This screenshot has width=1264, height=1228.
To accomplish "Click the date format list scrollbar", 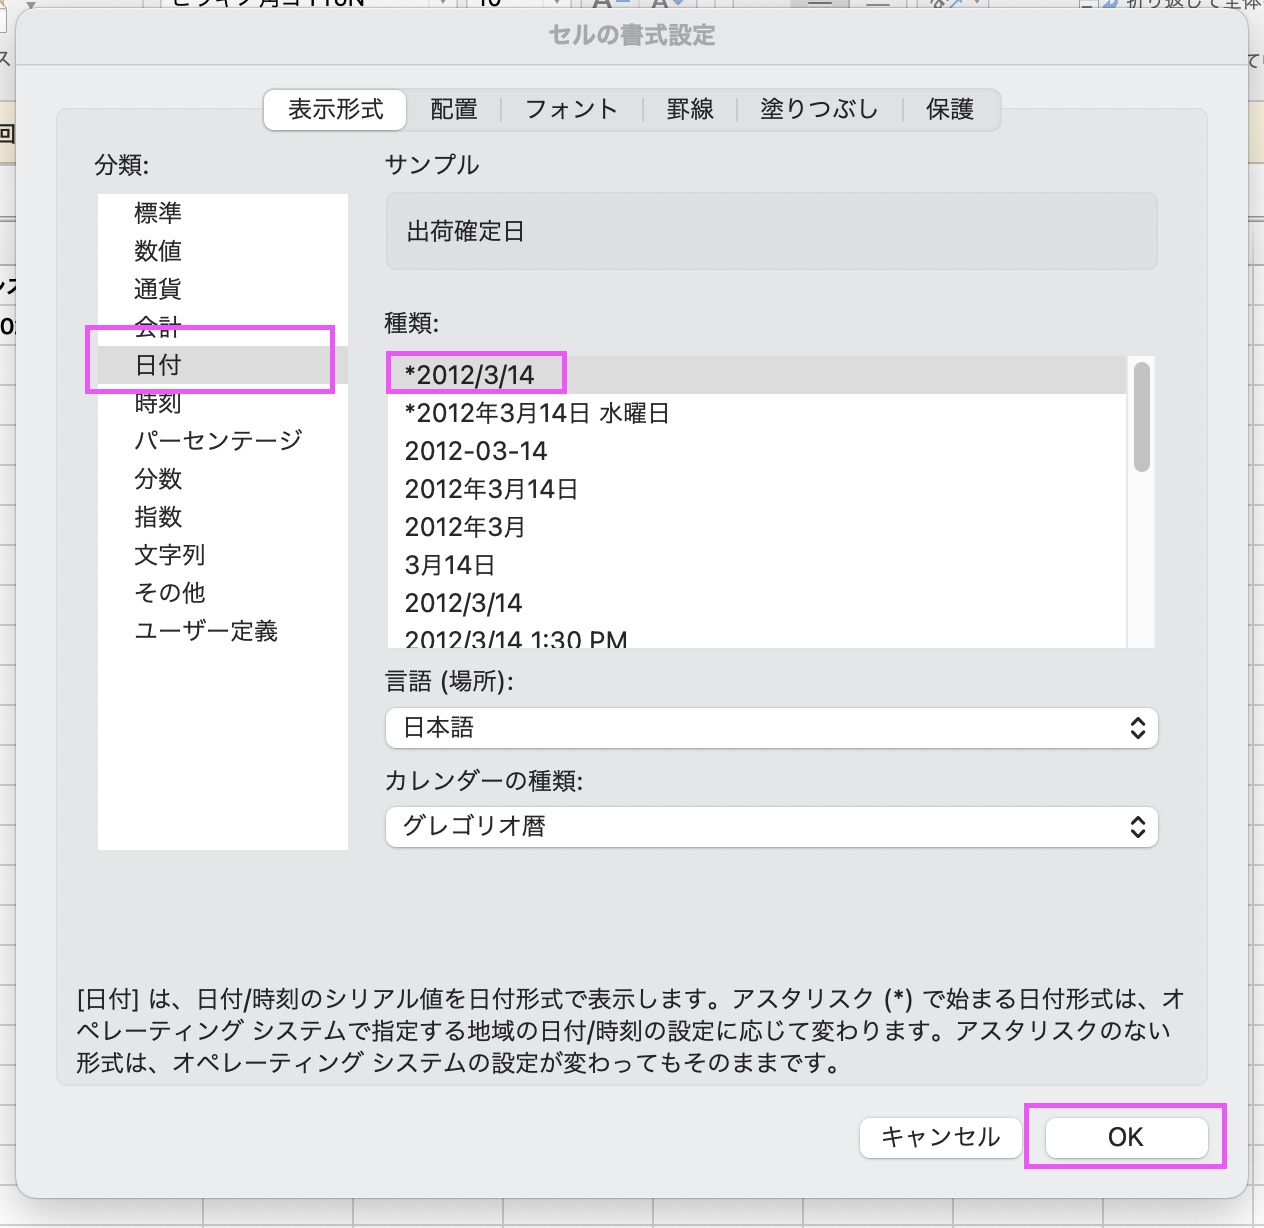I will [1141, 420].
